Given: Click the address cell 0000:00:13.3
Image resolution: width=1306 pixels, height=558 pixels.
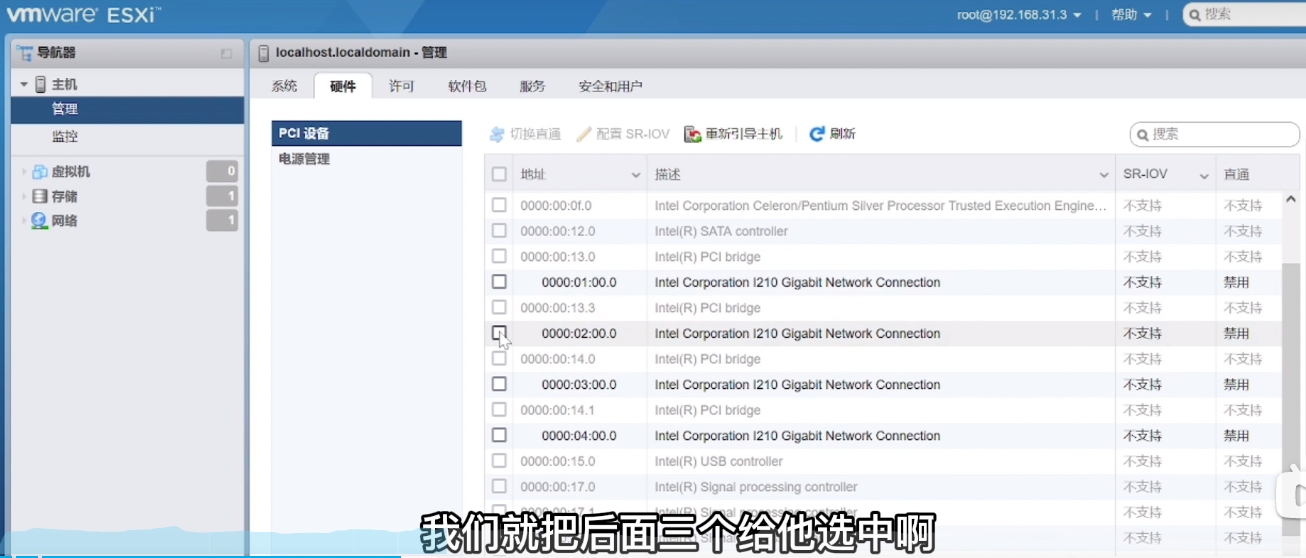Looking at the screenshot, I should [557, 308].
